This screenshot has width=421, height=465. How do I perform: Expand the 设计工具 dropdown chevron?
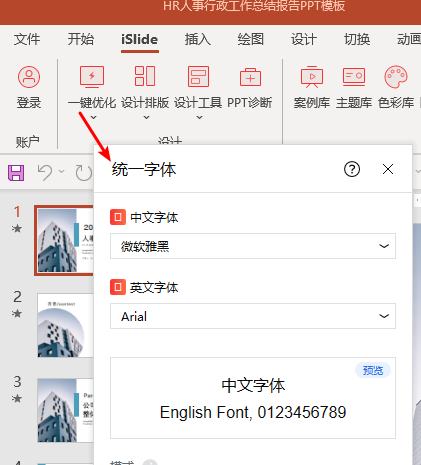point(199,117)
